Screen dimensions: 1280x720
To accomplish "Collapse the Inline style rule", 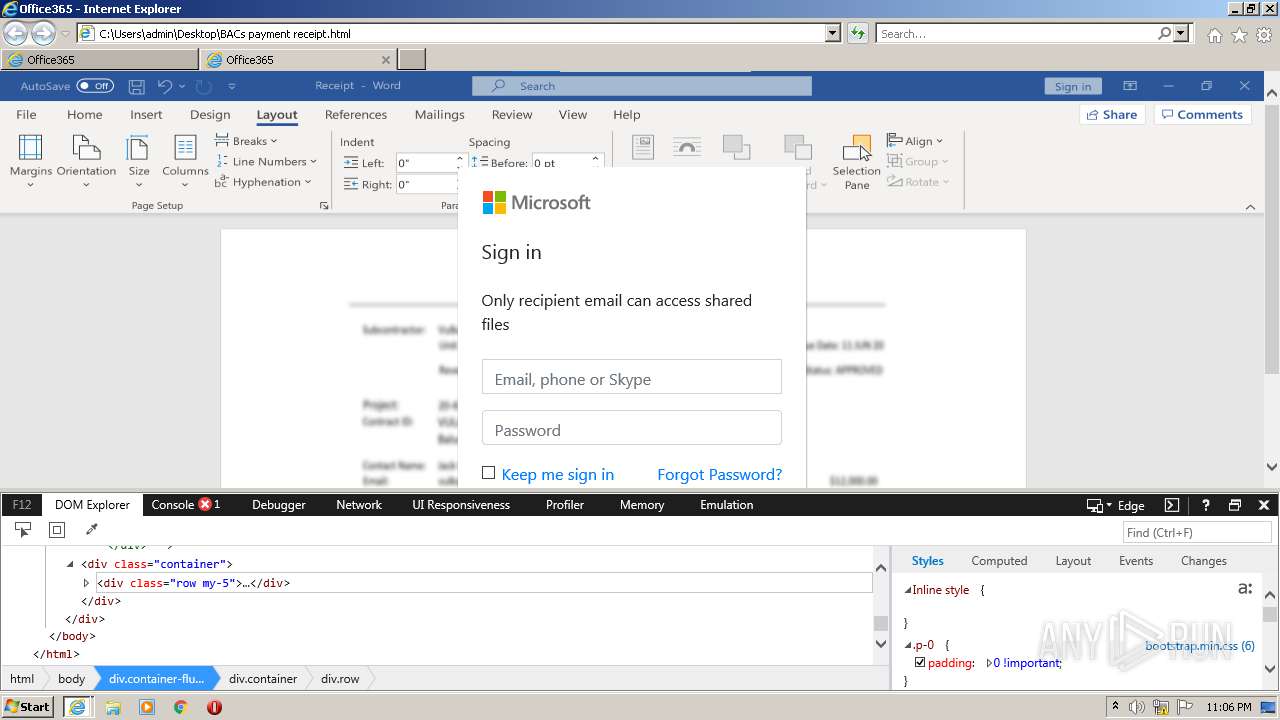I will pos(908,590).
